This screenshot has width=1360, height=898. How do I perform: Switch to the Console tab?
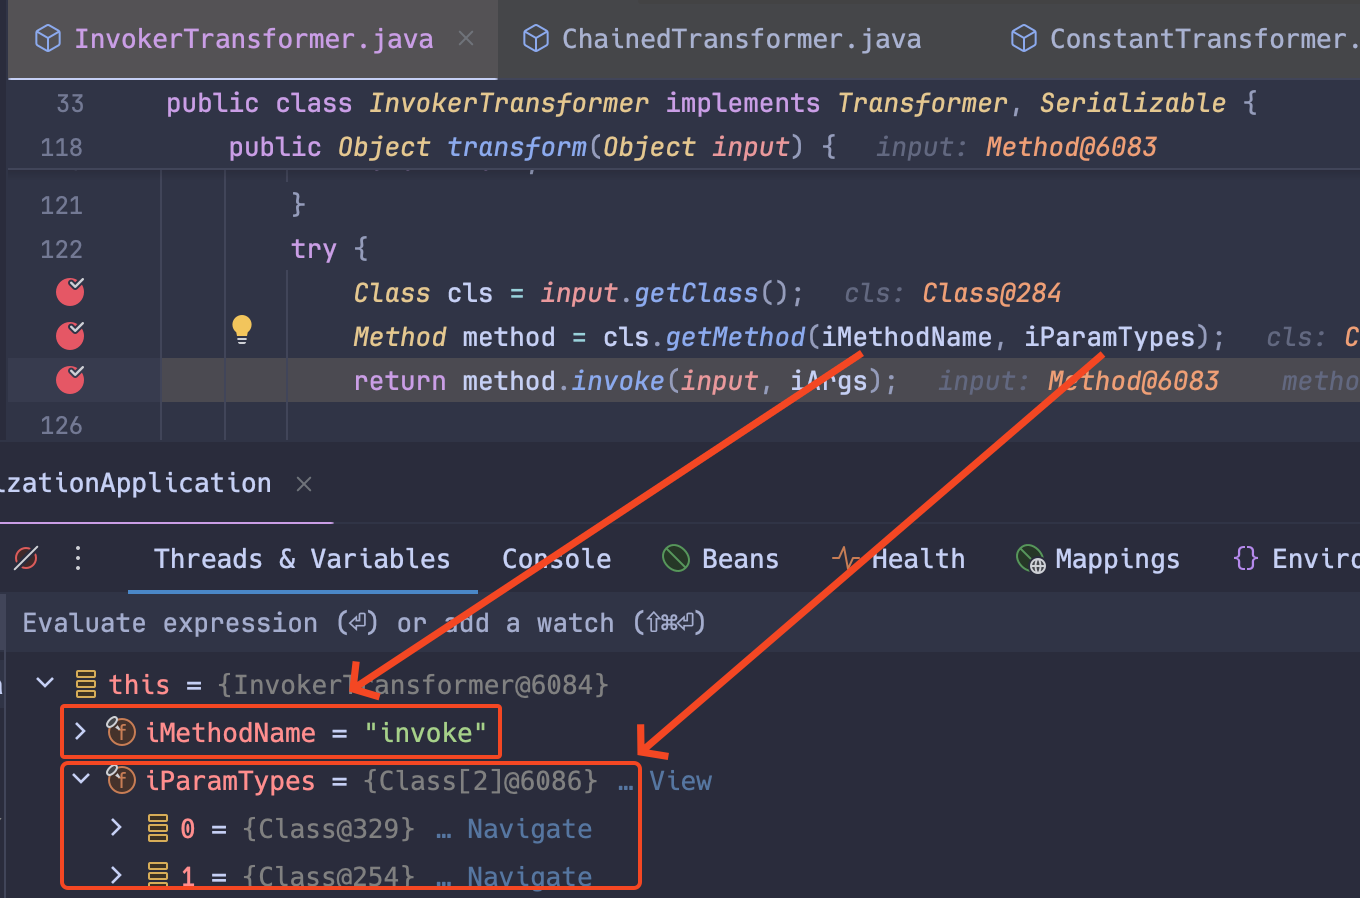point(556,559)
